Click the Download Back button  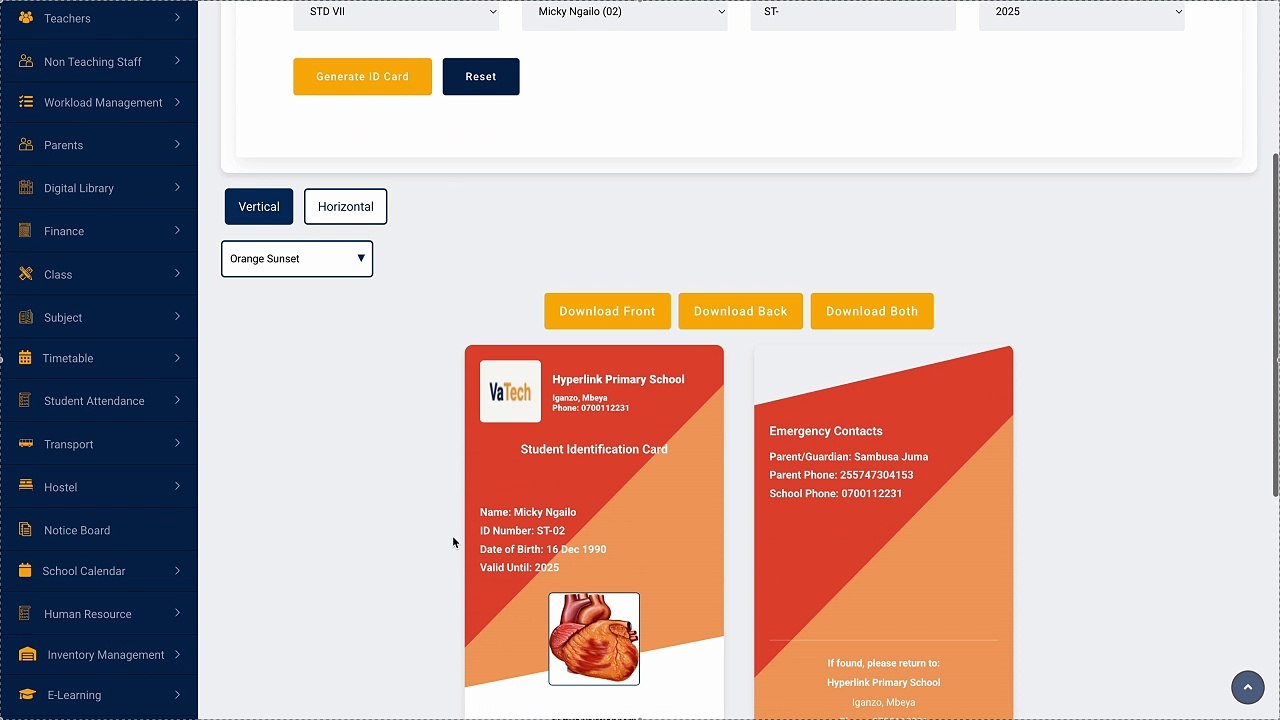741,311
